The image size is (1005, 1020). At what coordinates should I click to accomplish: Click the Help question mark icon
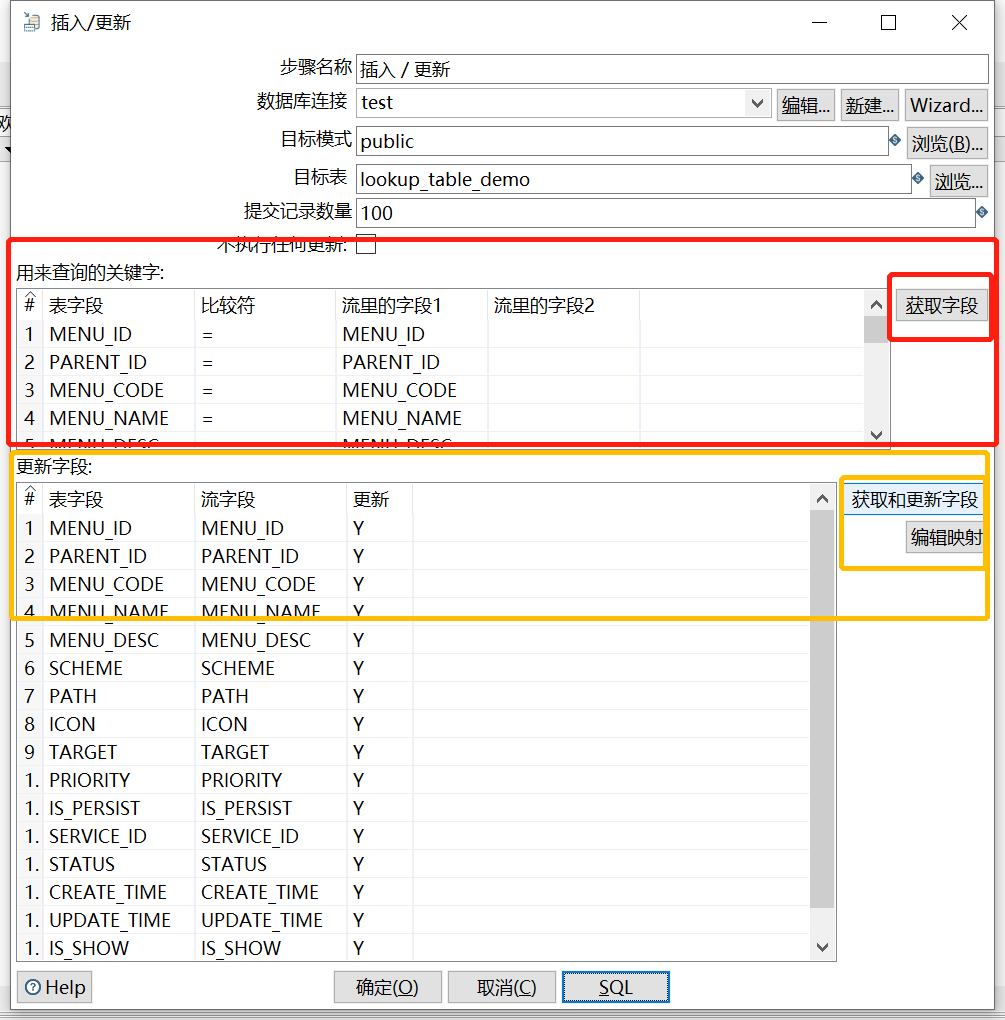click(36, 987)
